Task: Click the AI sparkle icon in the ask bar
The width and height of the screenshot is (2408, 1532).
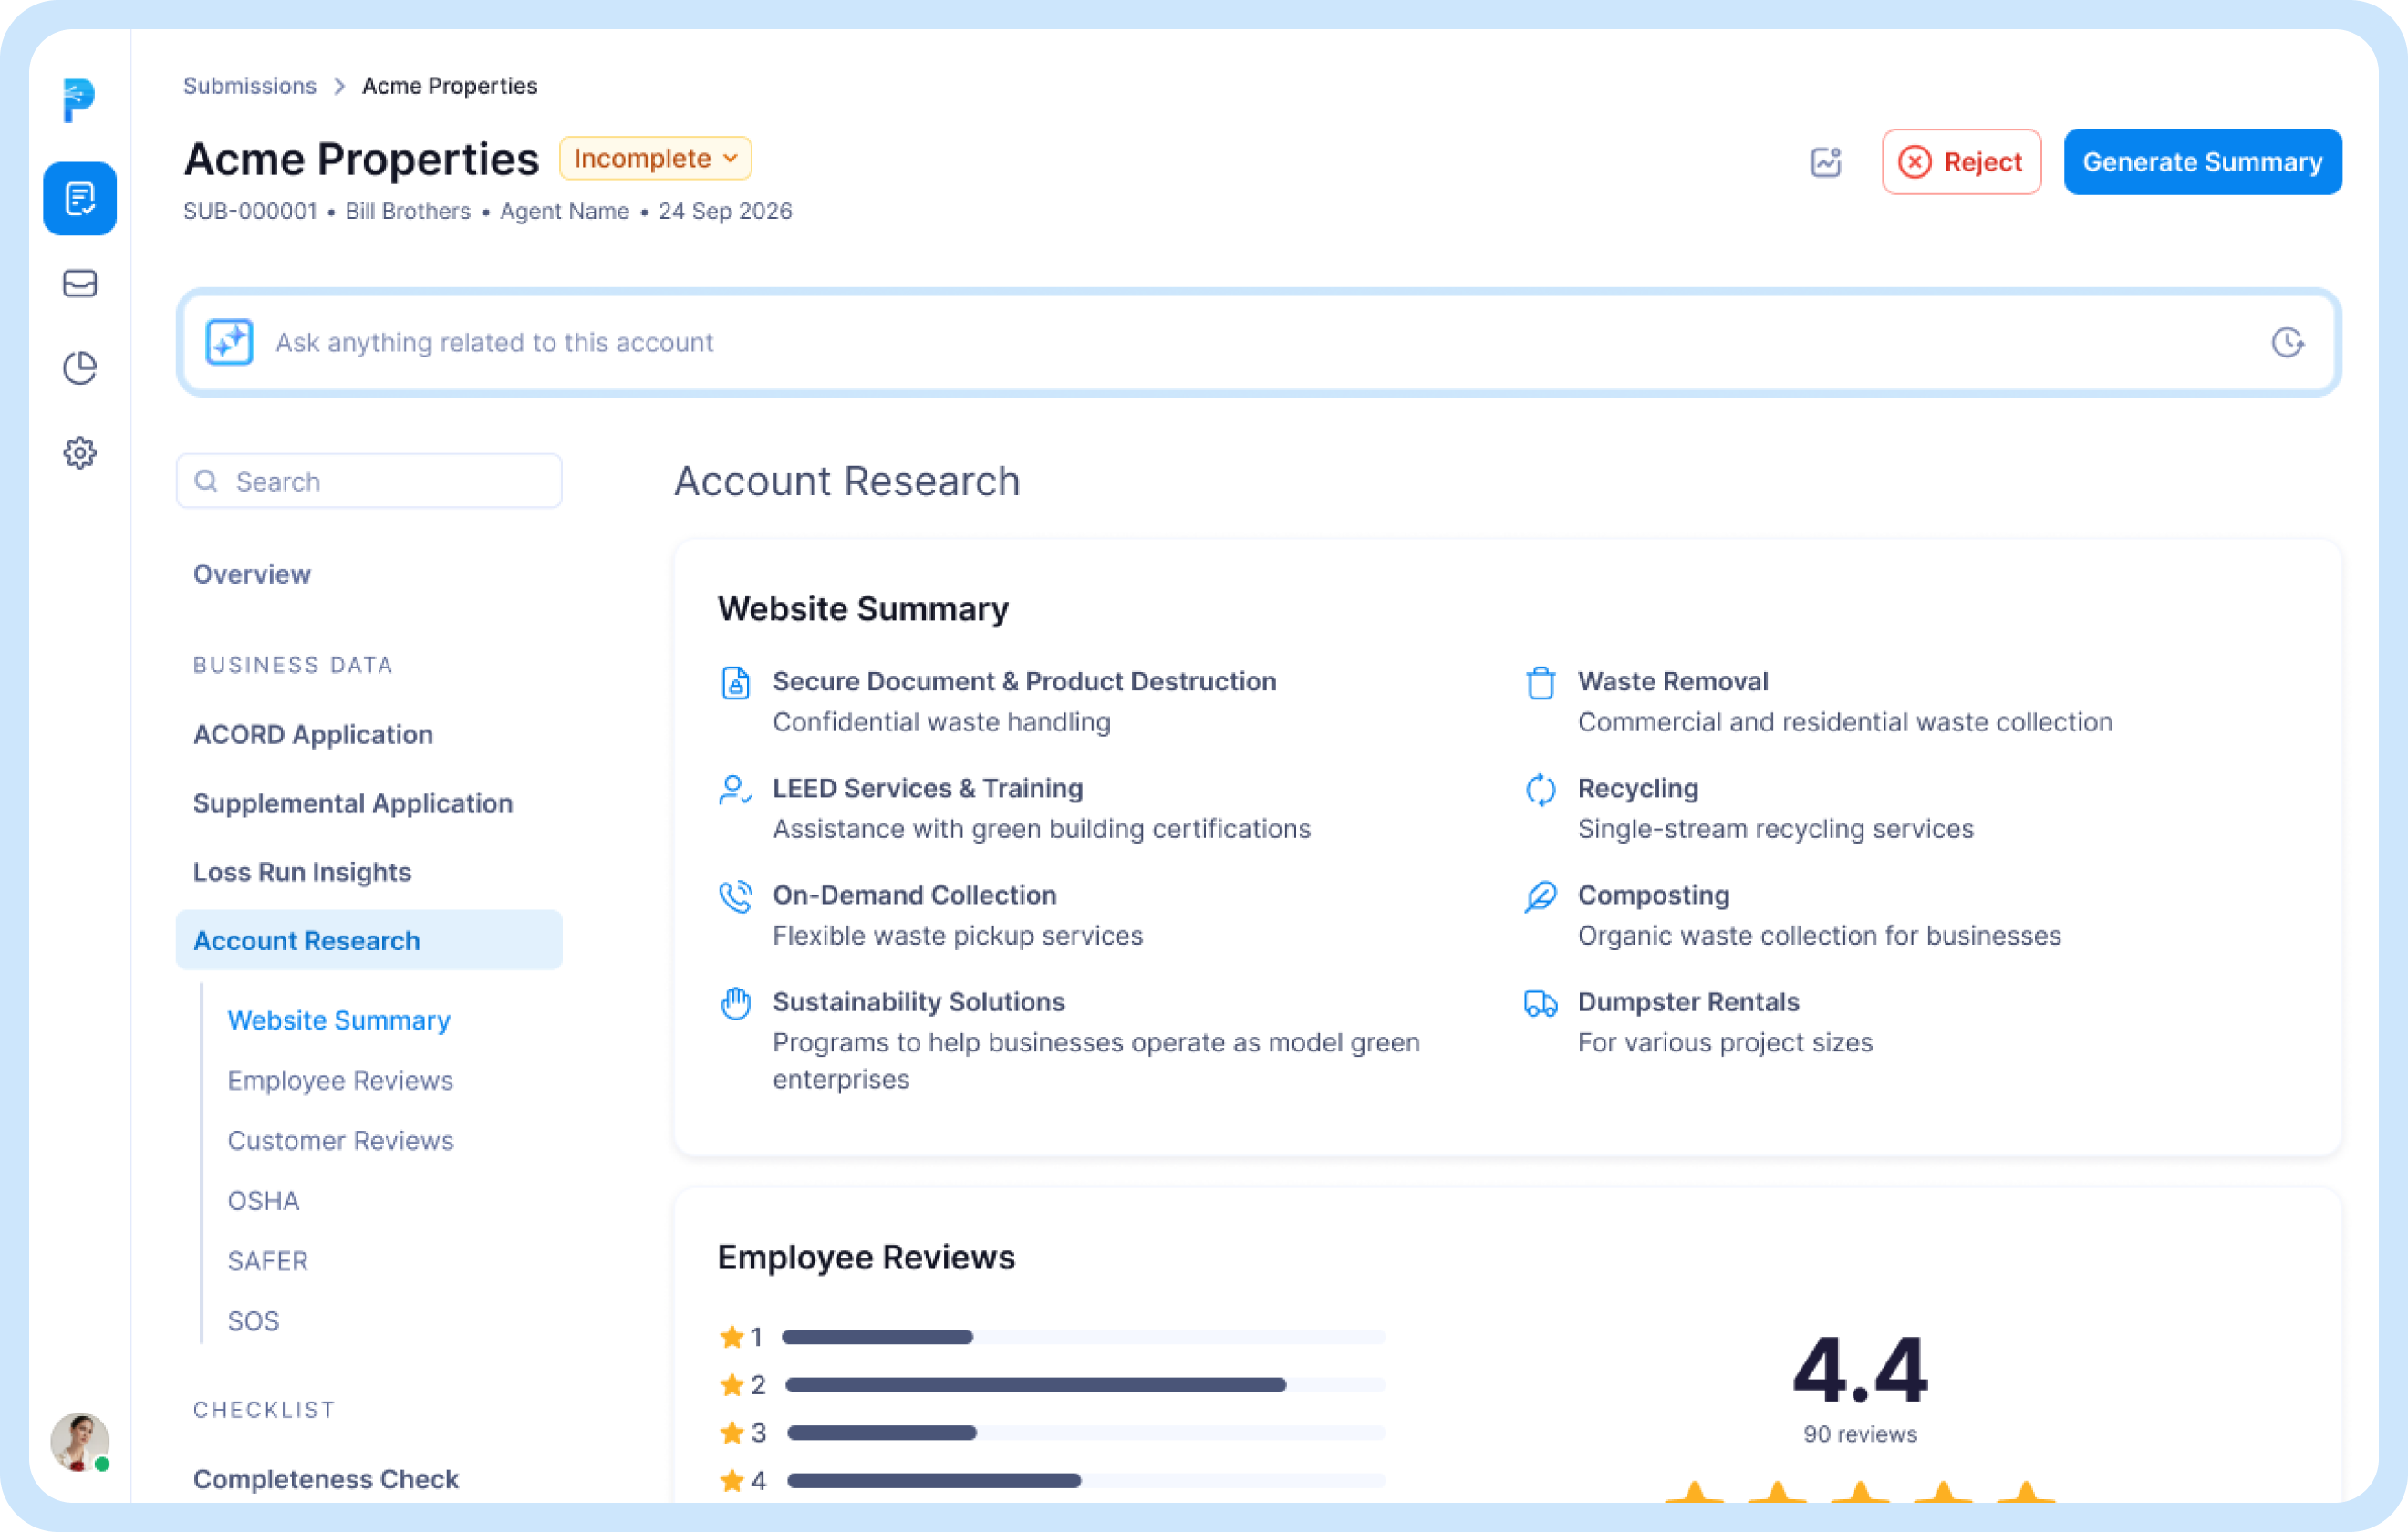Action: (x=229, y=342)
